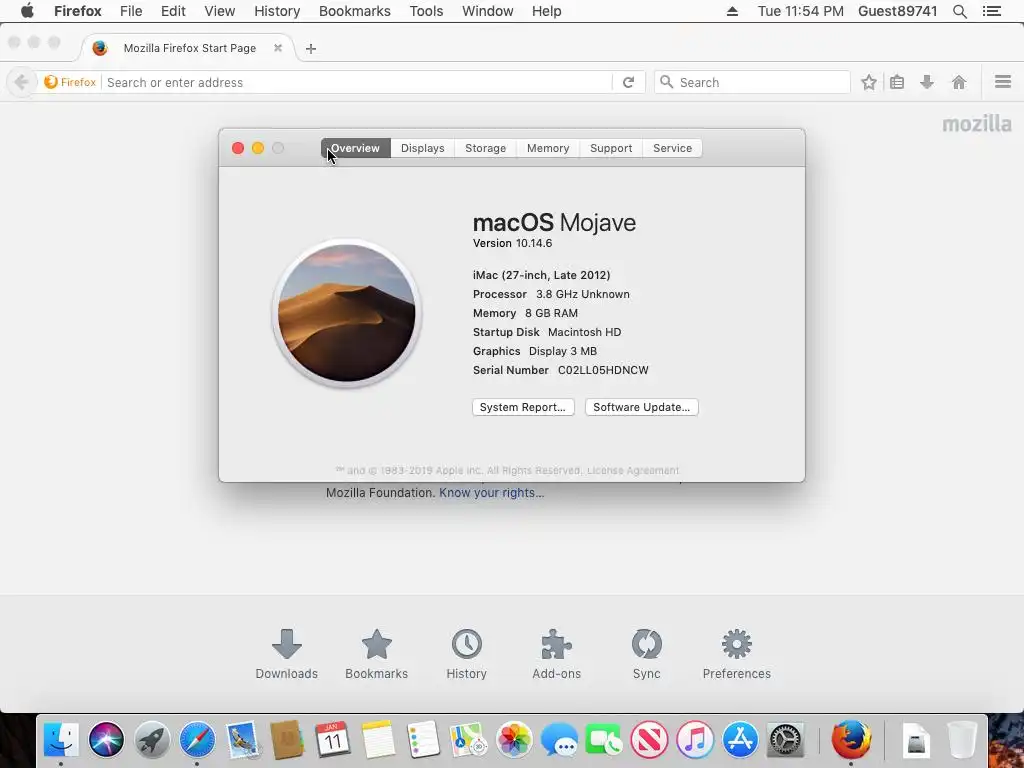Open the Downloads shortcut on the start page
The width and height of the screenshot is (1024, 768).
click(286, 654)
